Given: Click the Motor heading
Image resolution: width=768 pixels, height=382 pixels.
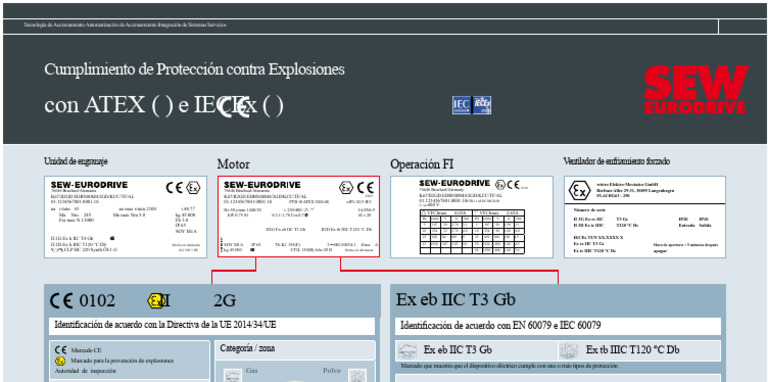Looking at the screenshot, I should 233,165.
